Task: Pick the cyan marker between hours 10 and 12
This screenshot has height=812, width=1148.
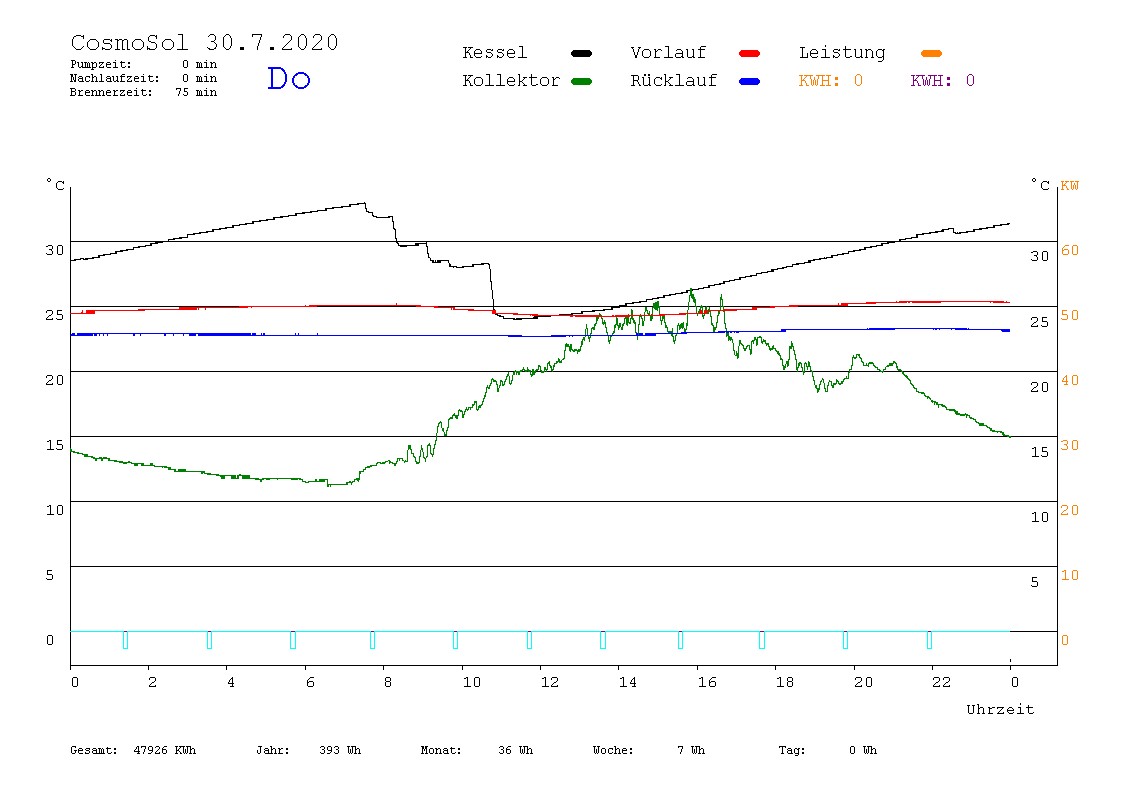Action: [x=529, y=640]
